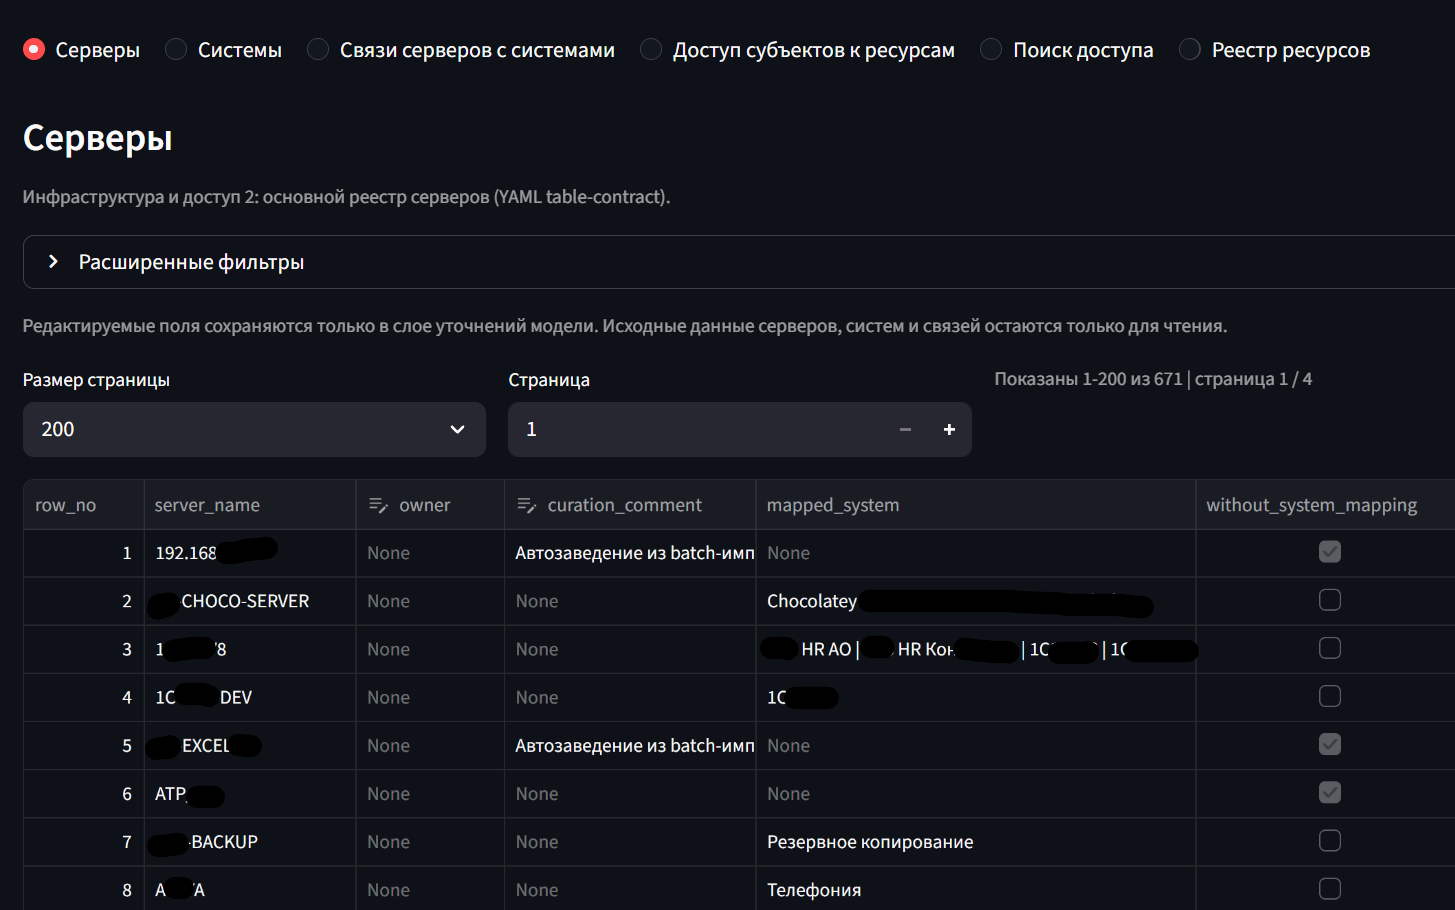Click the Телефония mapped_system cell

976,890
